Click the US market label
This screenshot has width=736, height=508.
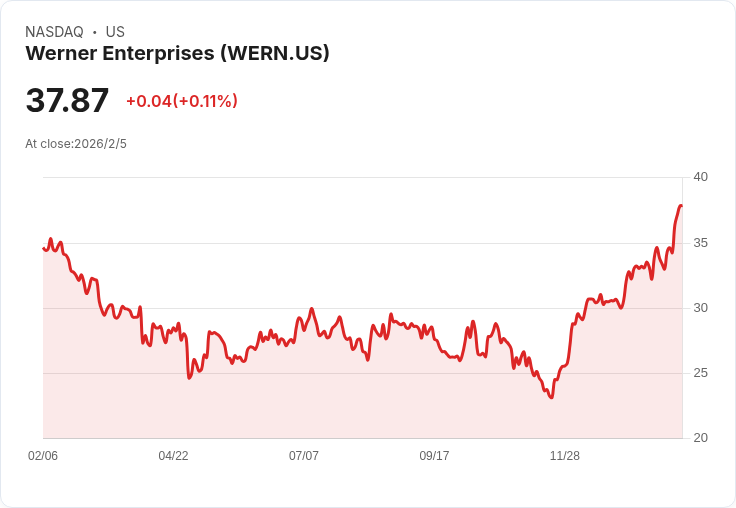click(115, 32)
